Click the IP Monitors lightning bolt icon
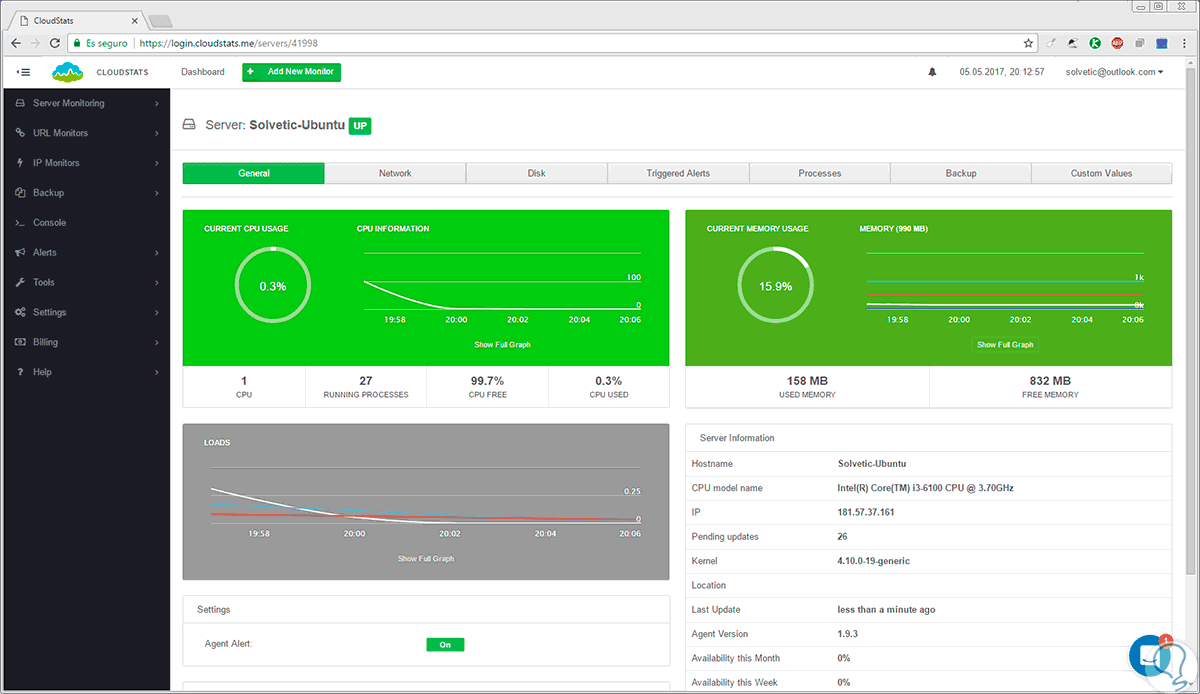 (20, 163)
